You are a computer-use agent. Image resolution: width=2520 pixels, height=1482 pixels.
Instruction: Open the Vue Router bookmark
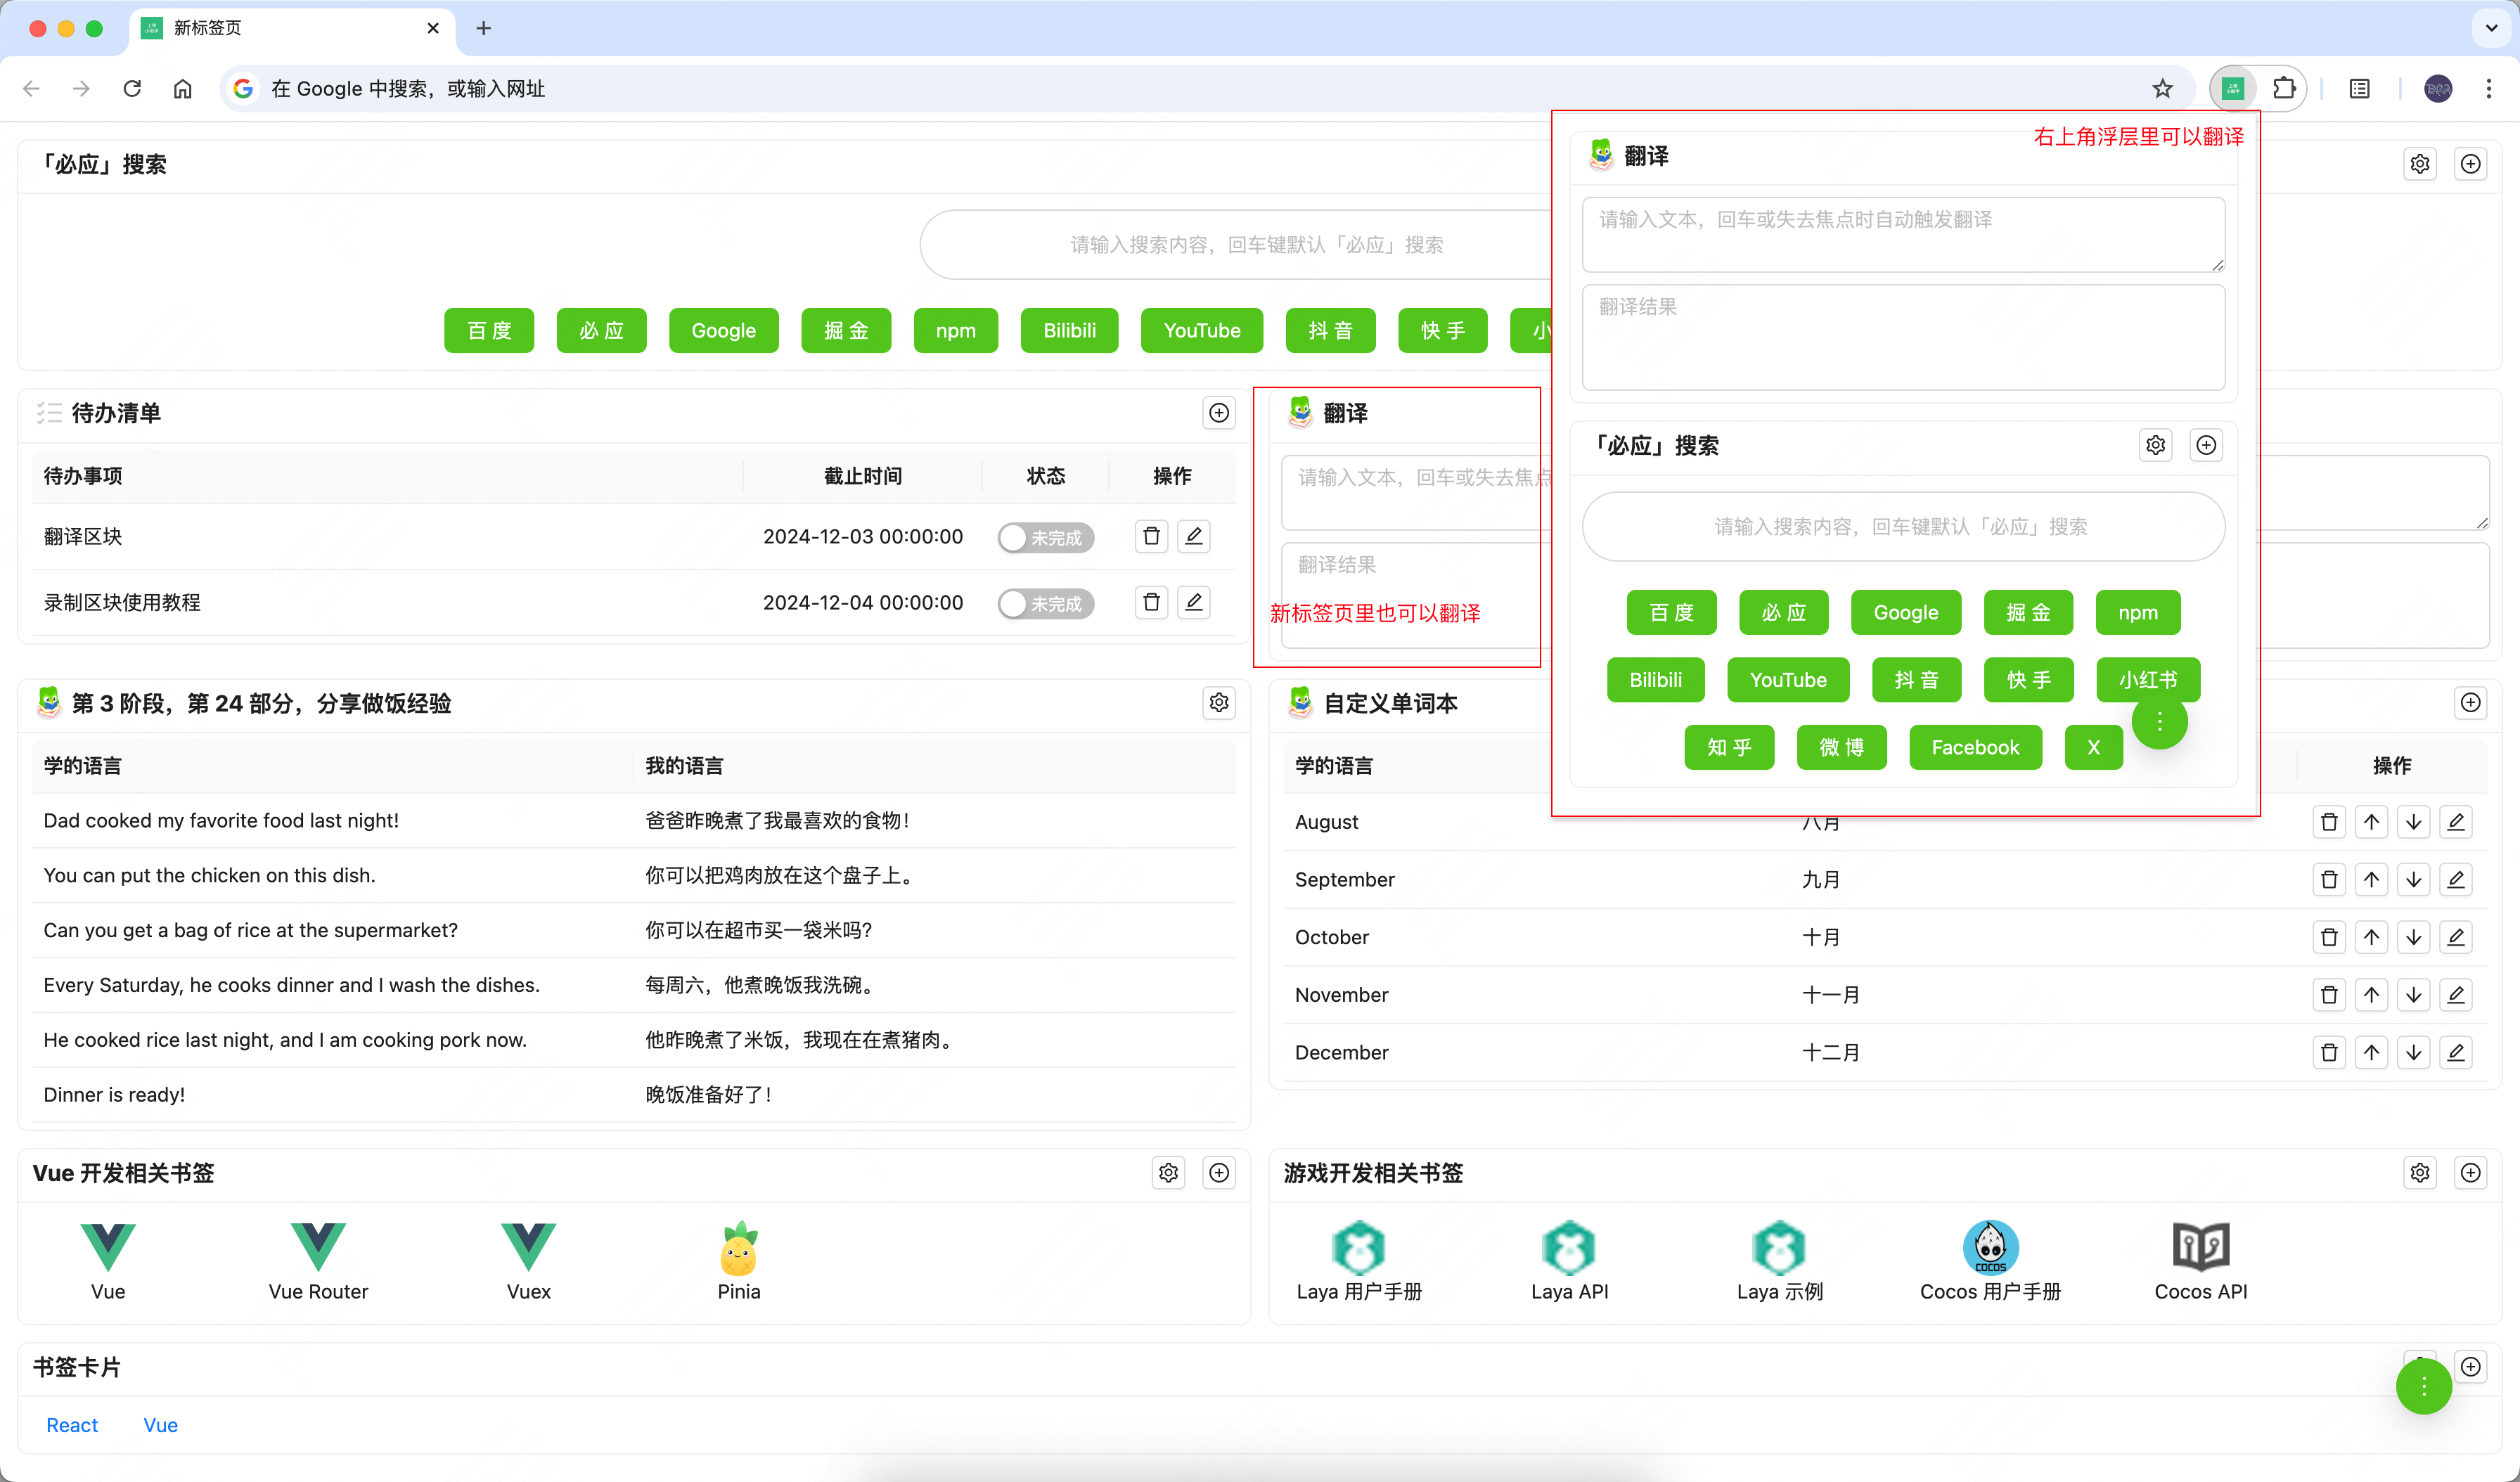tap(318, 1261)
